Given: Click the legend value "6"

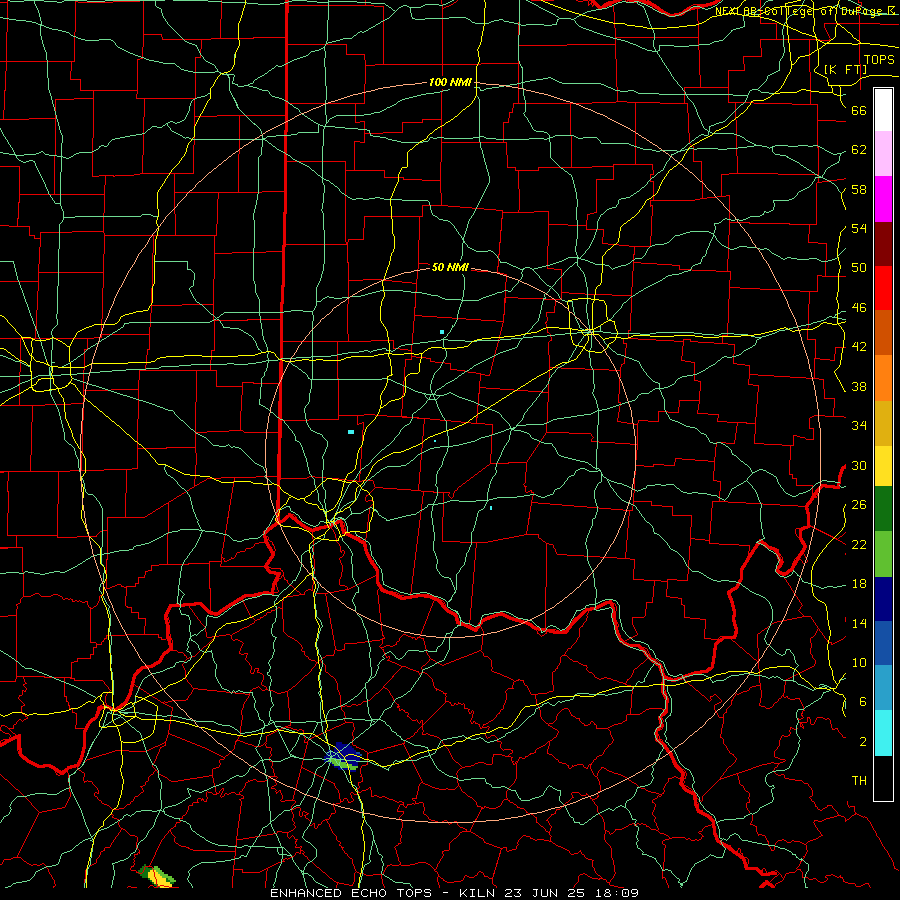Looking at the screenshot, I should coord(863,702).
